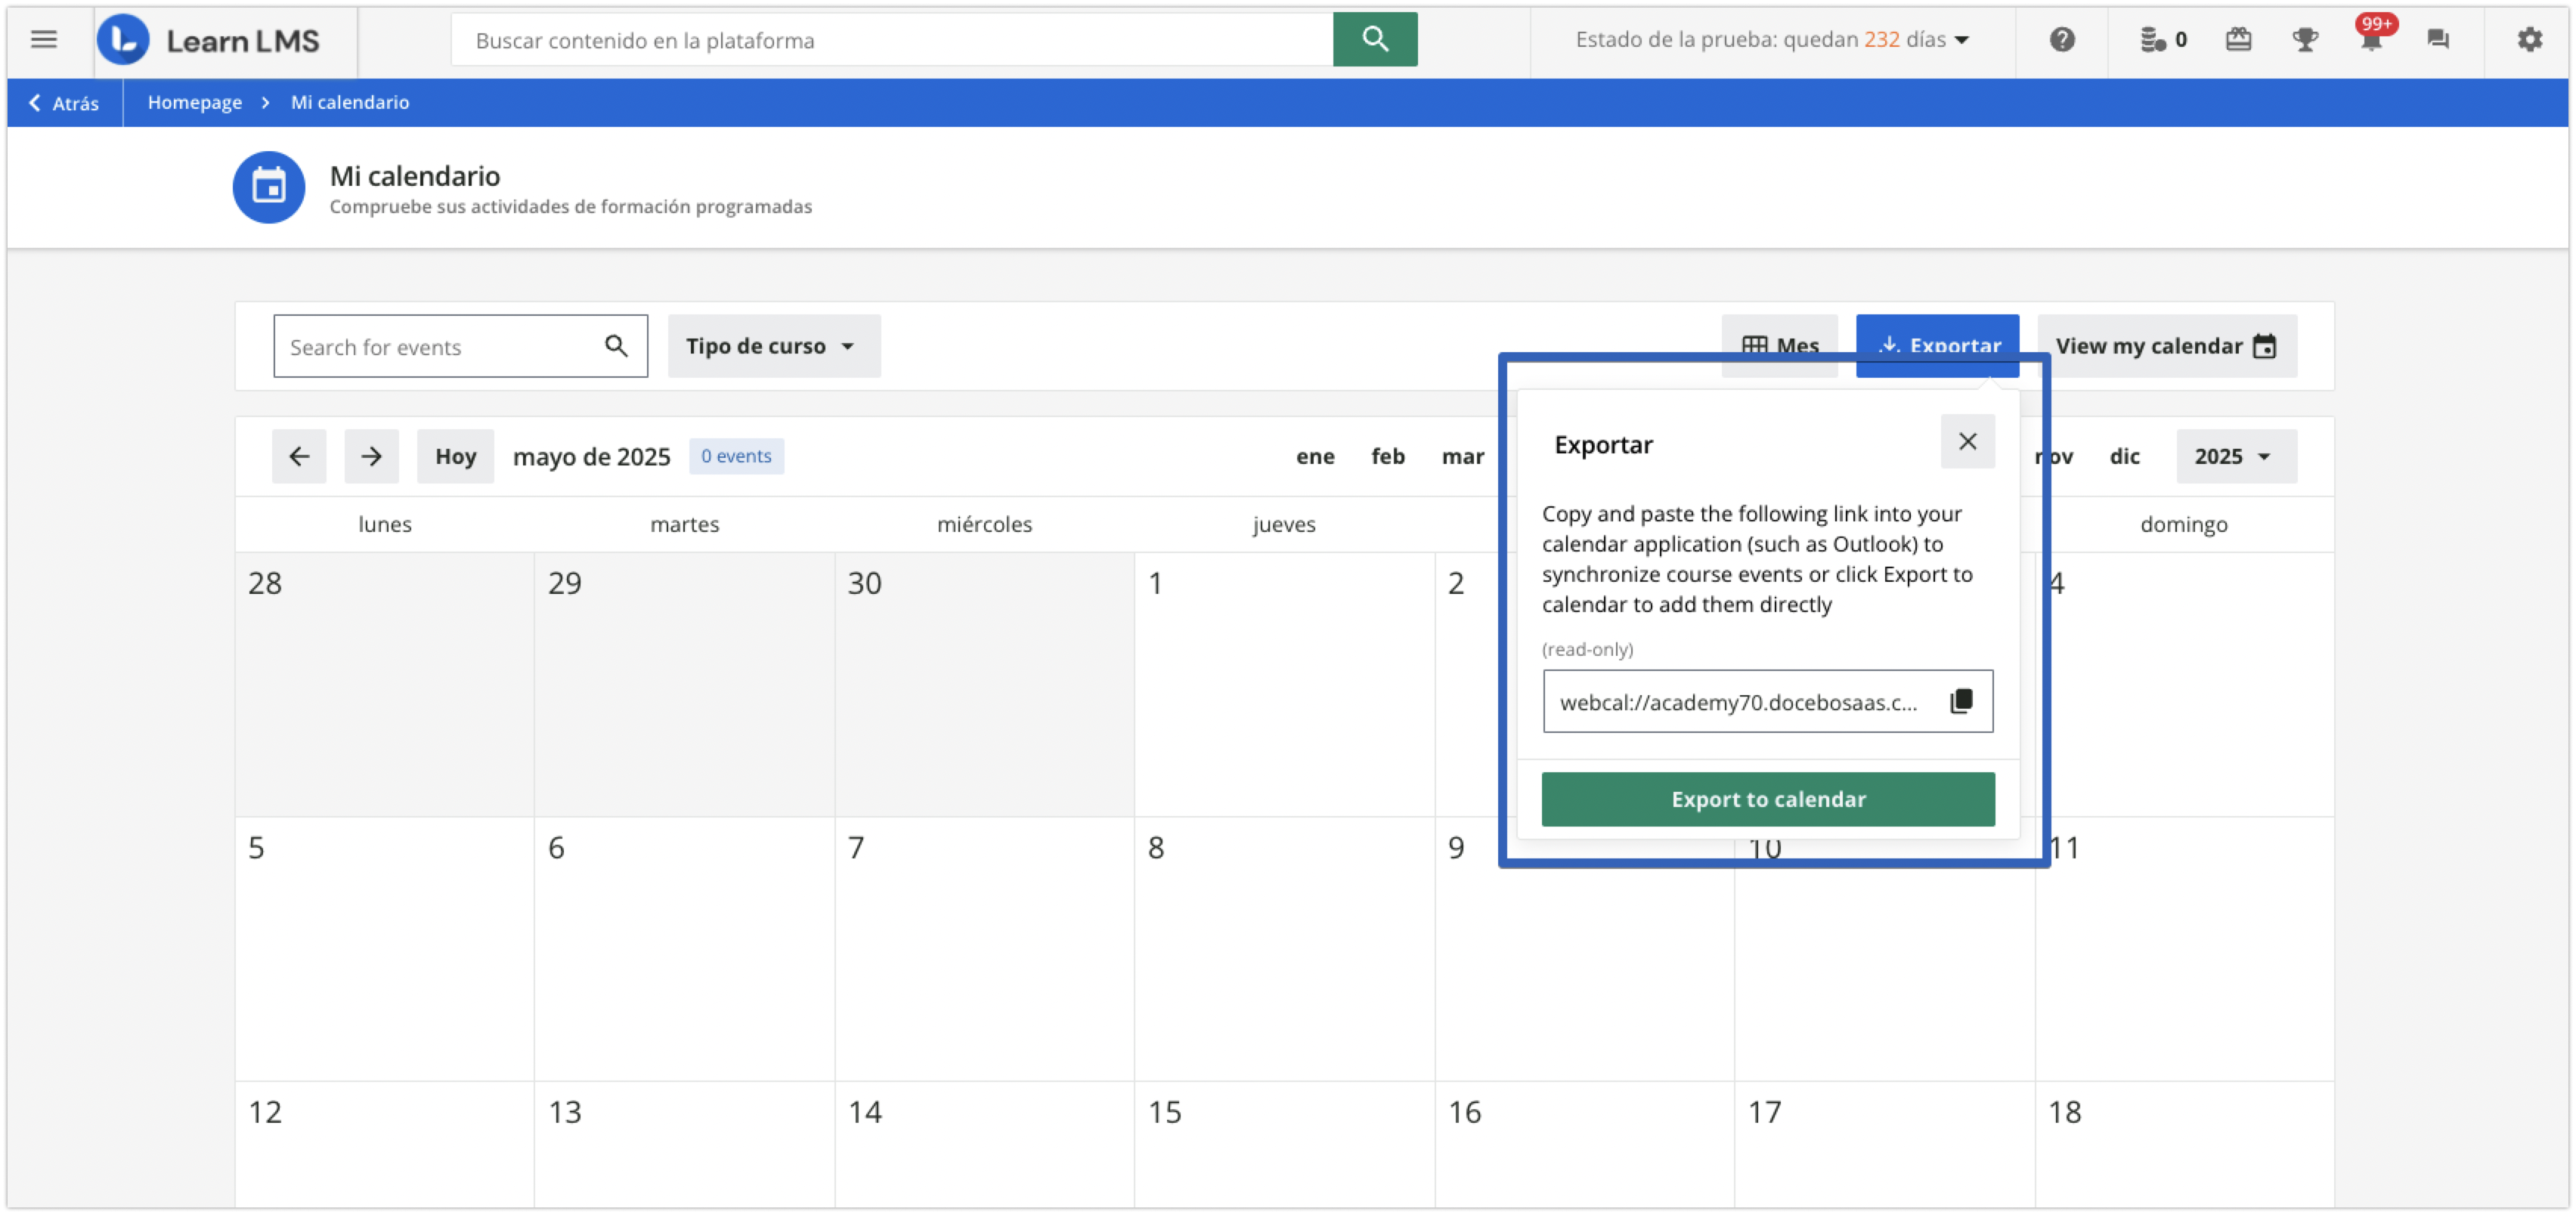
Task: Select the mar month tab
Action: pyautogui.click(x=1462, y=456)
